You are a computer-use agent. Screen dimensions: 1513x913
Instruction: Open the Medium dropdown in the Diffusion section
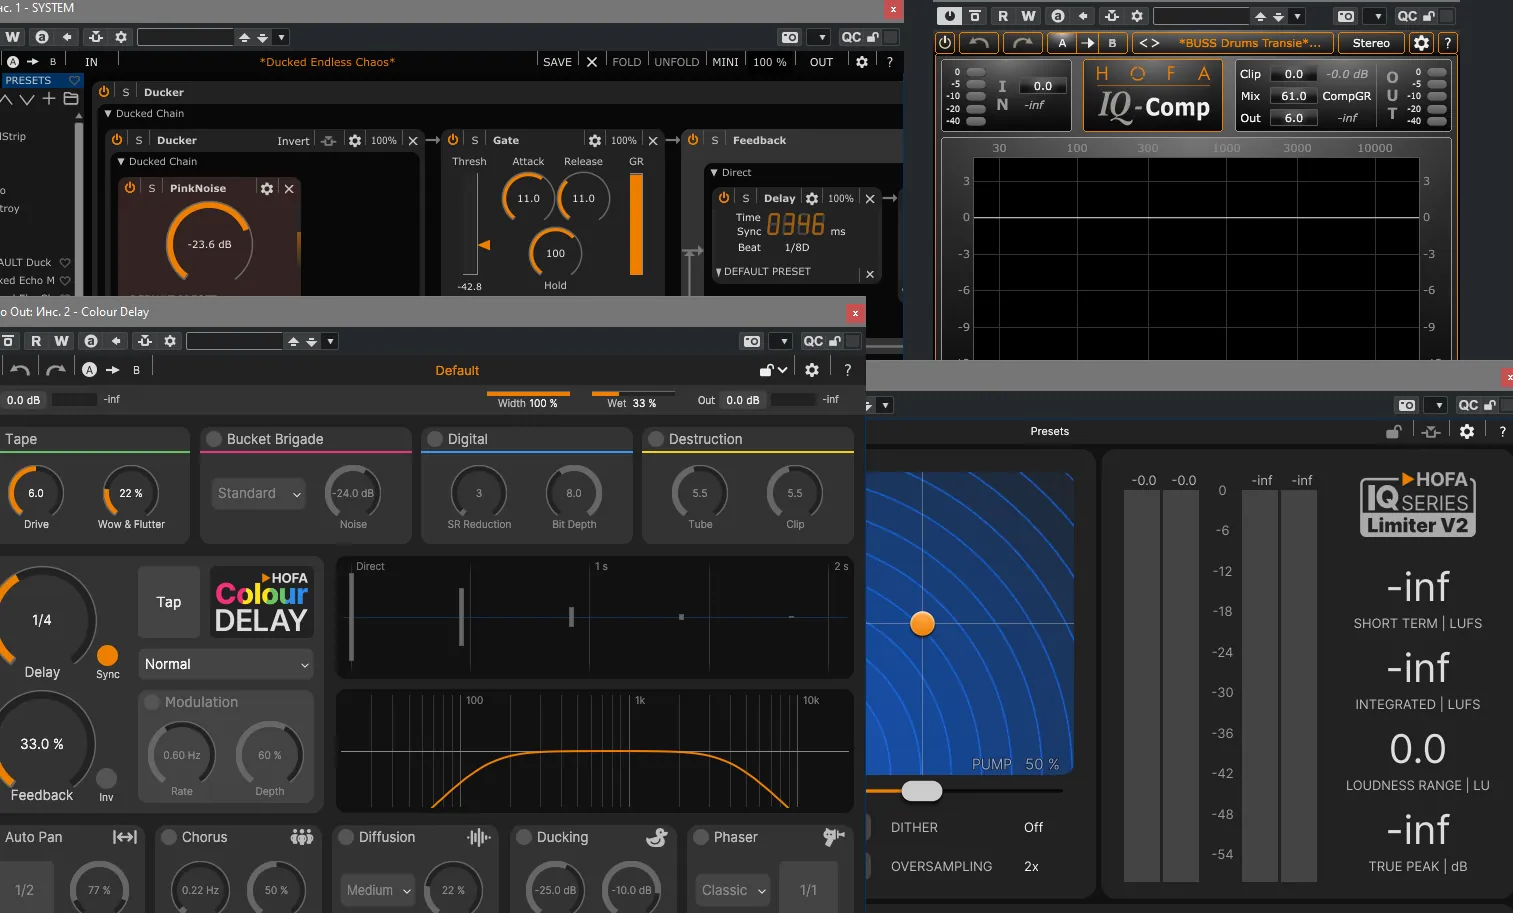click(377, 889)
